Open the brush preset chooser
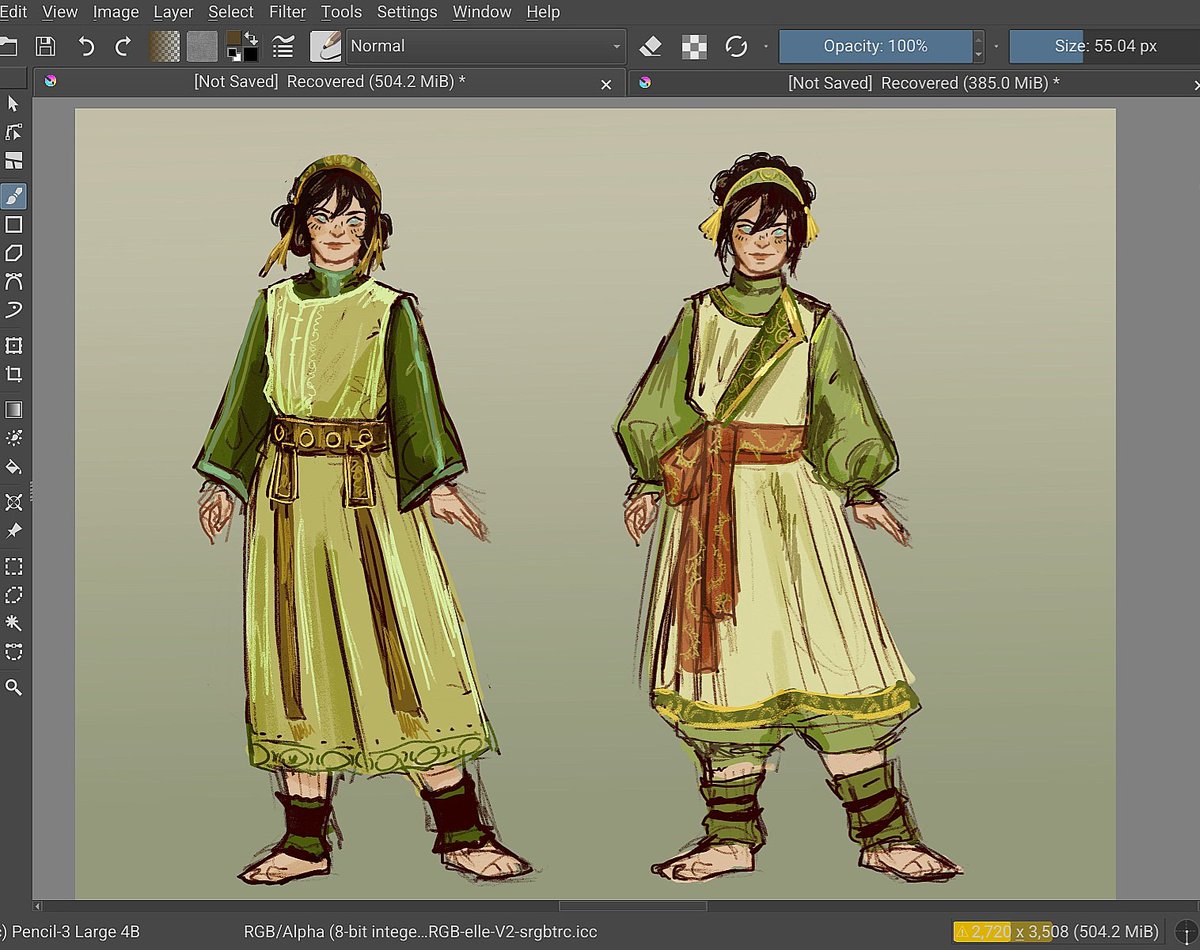The height and width of the screenshot is (950, 1200). pyautogui.click(x=325, y=46)
